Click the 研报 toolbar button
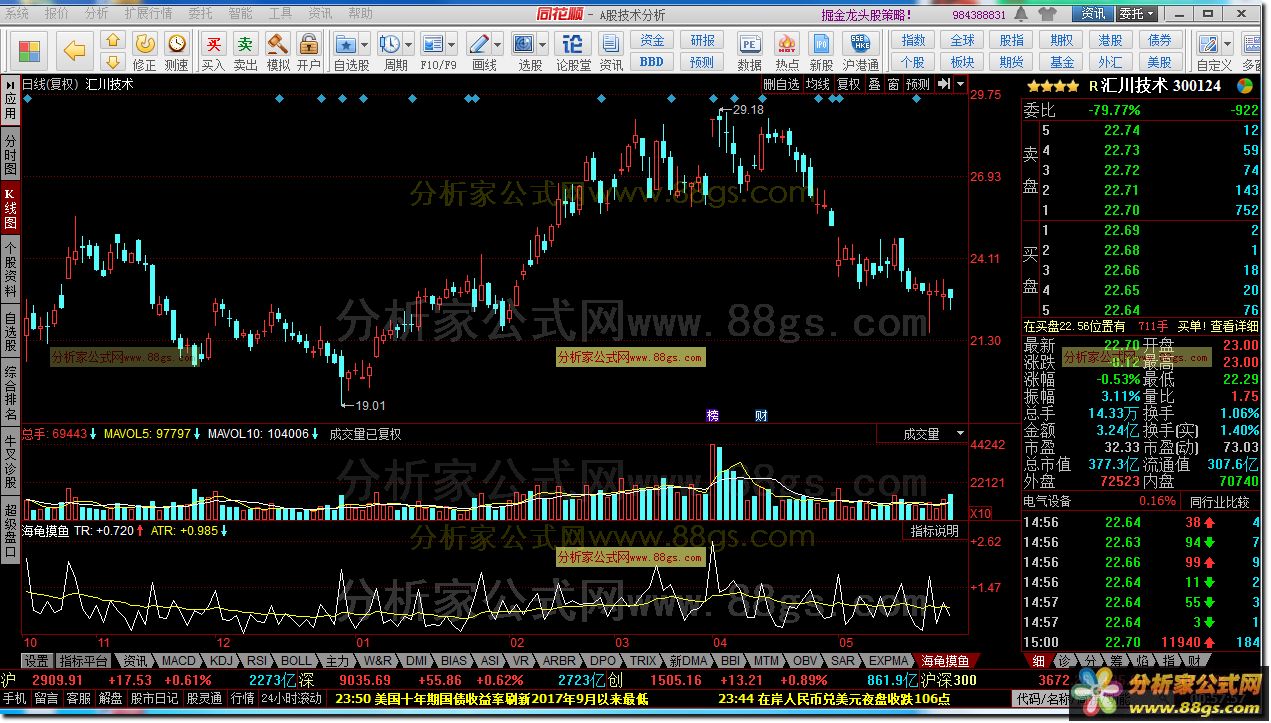The height and width of the screenshot is (723, 1271). (702, 41)
